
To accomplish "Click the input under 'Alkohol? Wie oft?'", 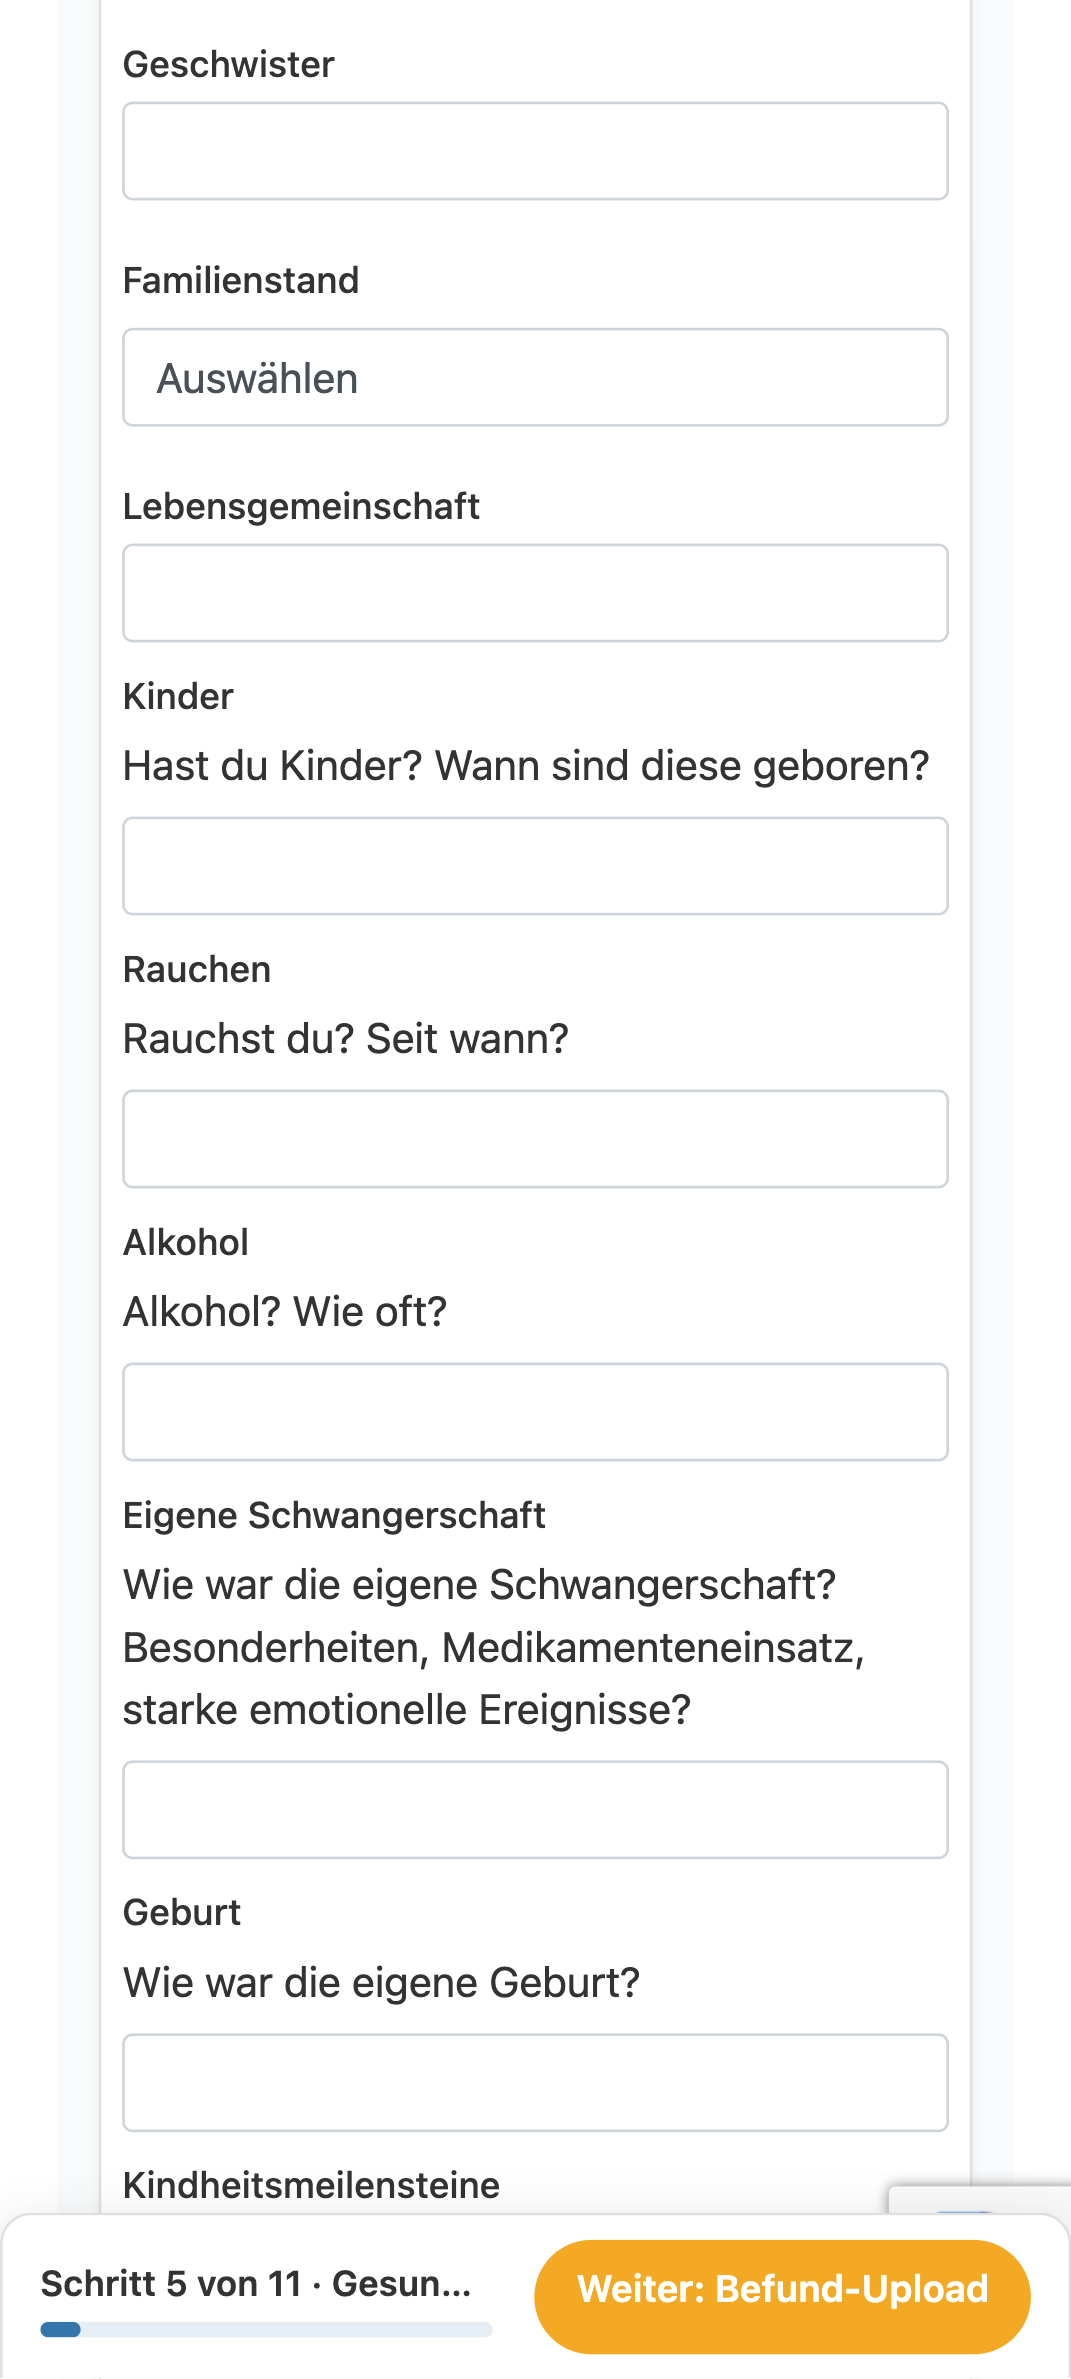I will [535, 1412].
